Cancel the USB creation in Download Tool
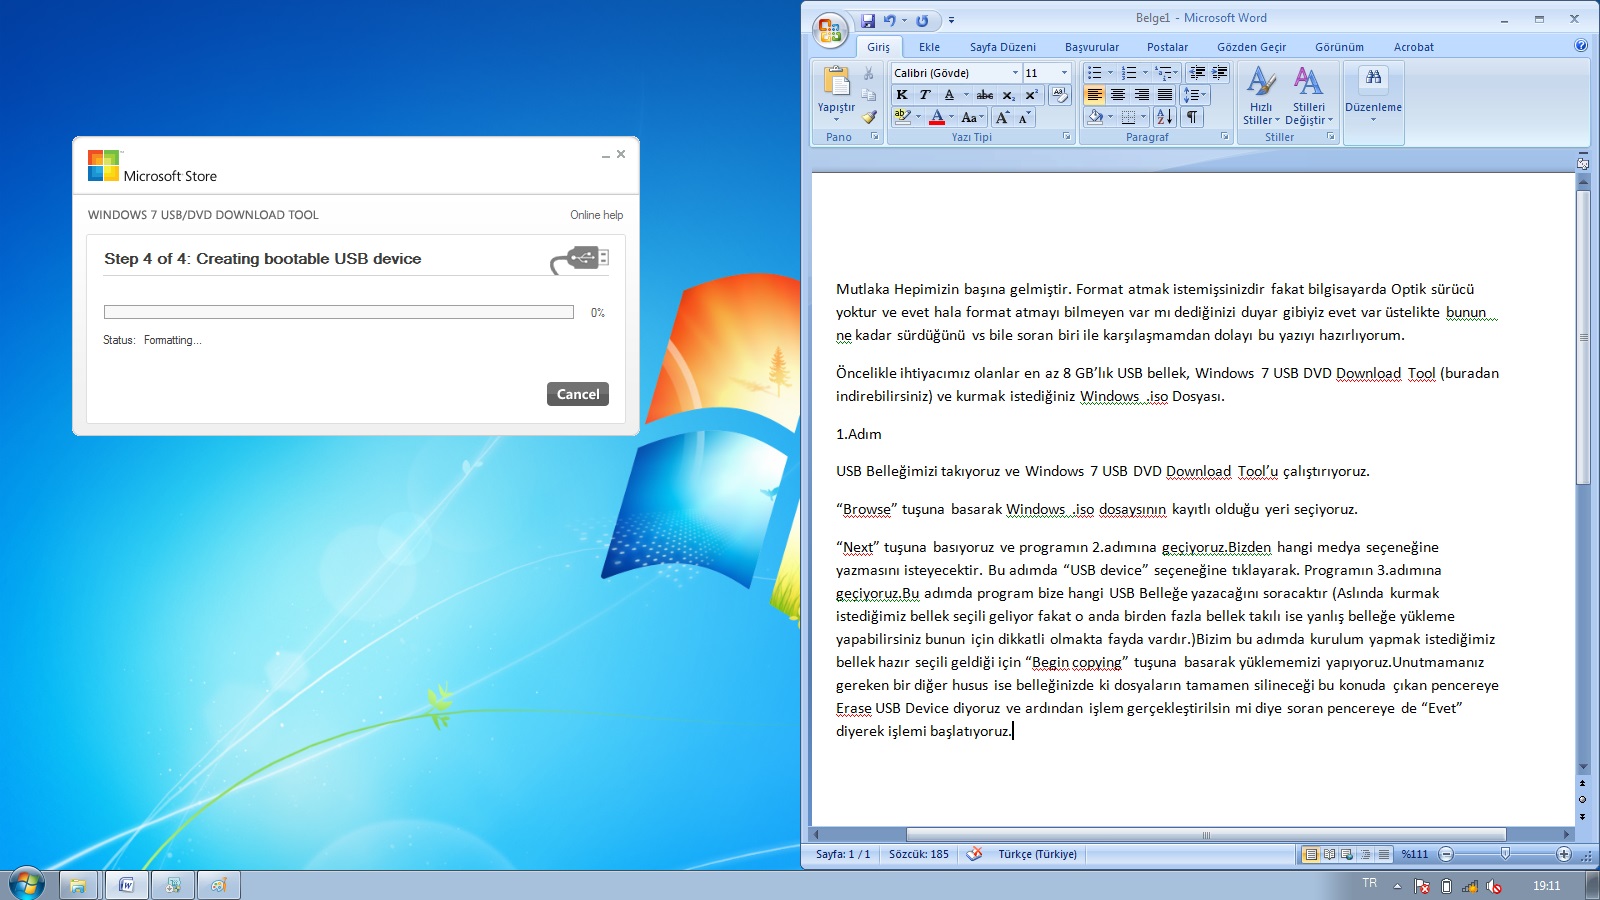 578,394
